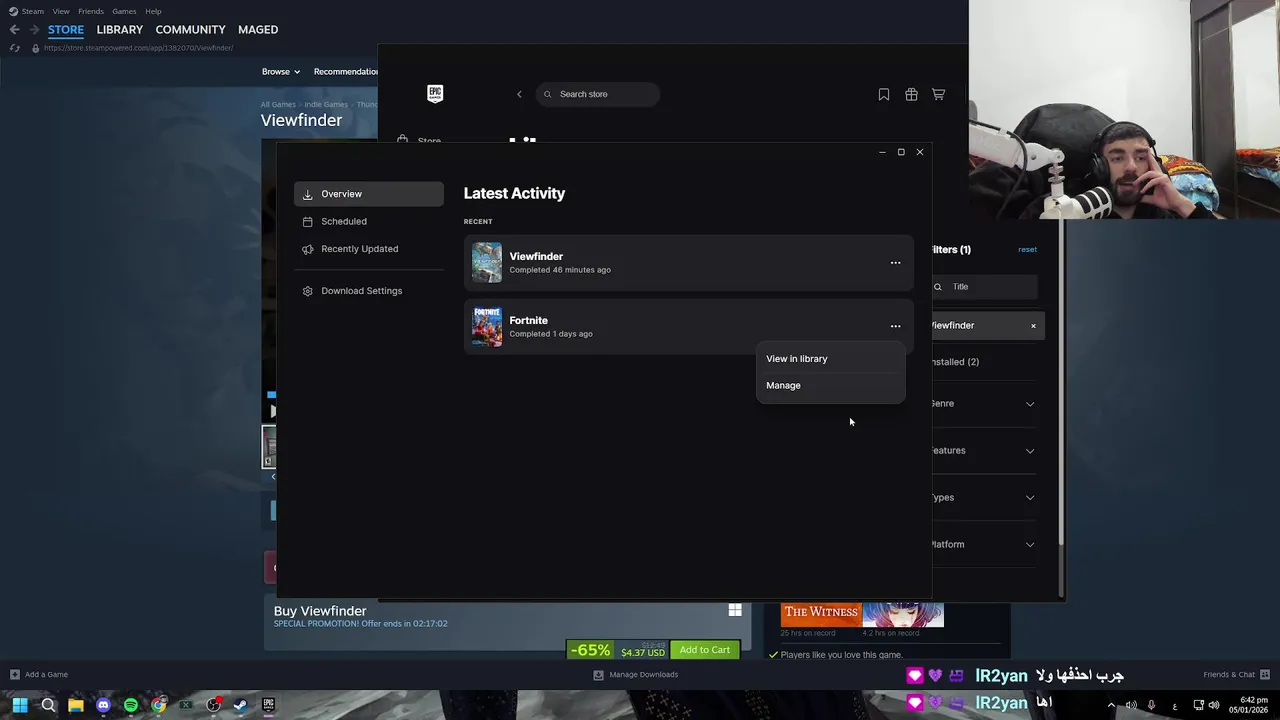Screen dimensions: 1280x720
Task: Open the Steam Friends menu
Action: pyautogui.click(x=91, y=11)
